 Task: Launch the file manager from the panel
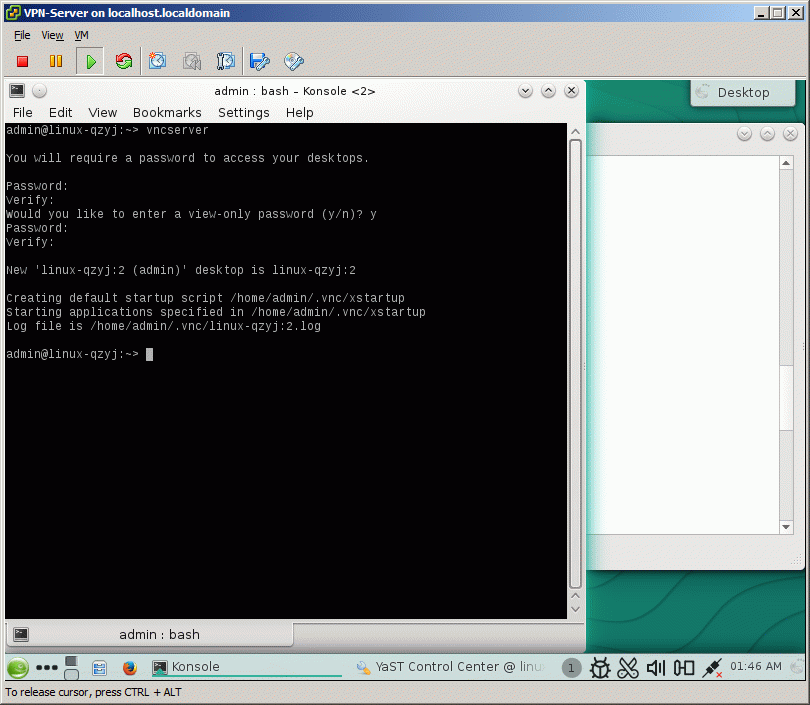[x=99, y=668]
